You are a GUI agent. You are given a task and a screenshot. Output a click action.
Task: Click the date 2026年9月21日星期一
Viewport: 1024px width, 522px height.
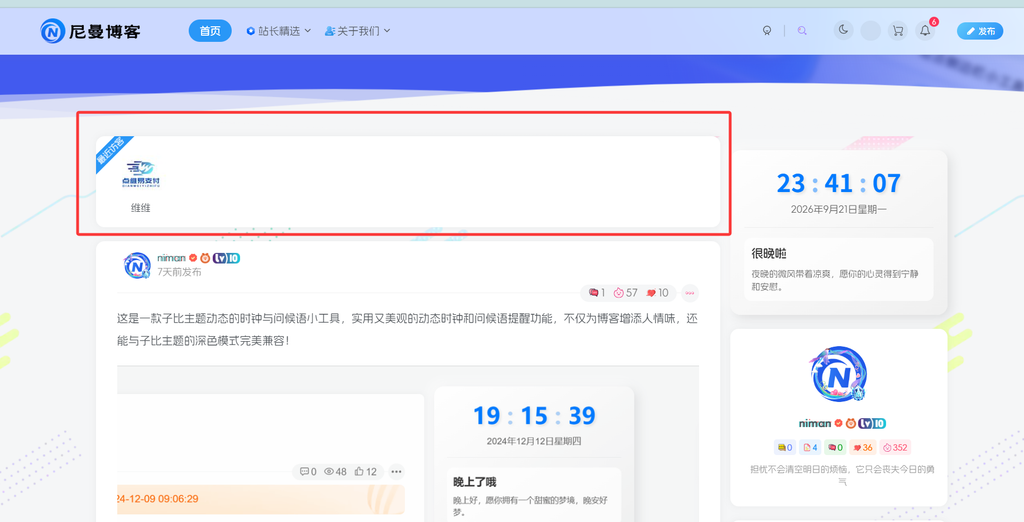tap(839, 210)
